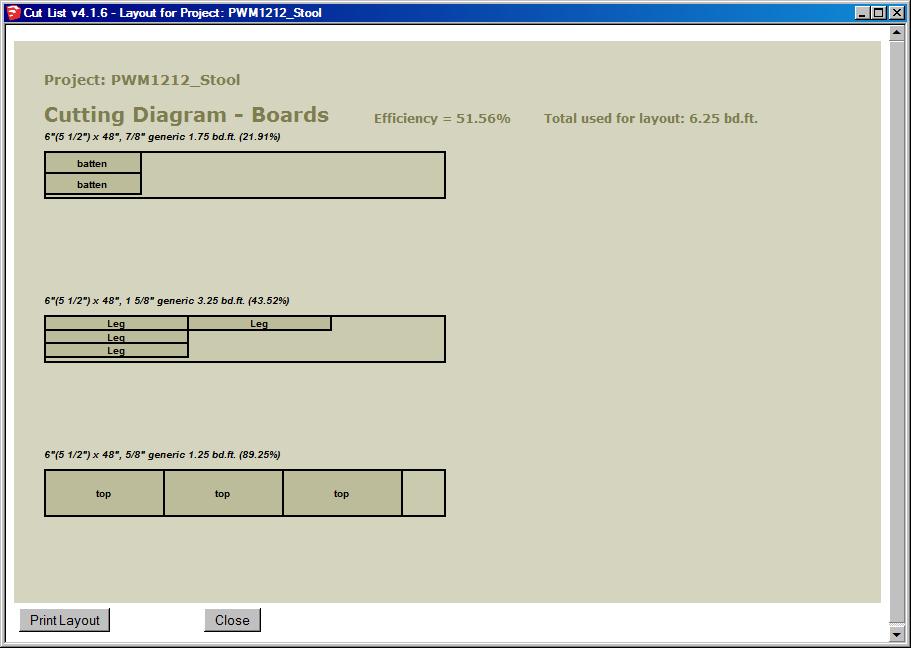Click the Close button beside Print Layout
This screenshot has height=648, width=911.
point(232,620)
